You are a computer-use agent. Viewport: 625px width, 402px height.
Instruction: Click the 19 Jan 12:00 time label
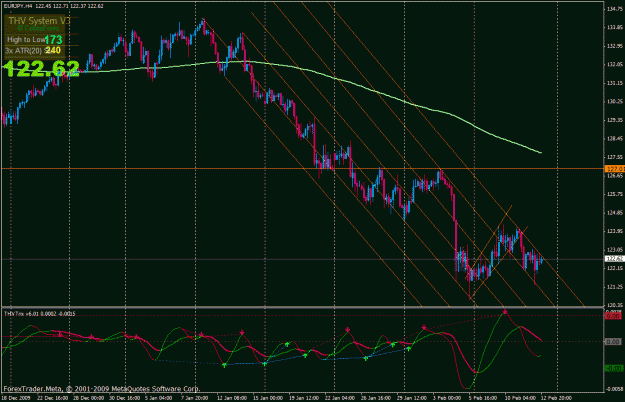pyautogui.click(x=303, y=398)
